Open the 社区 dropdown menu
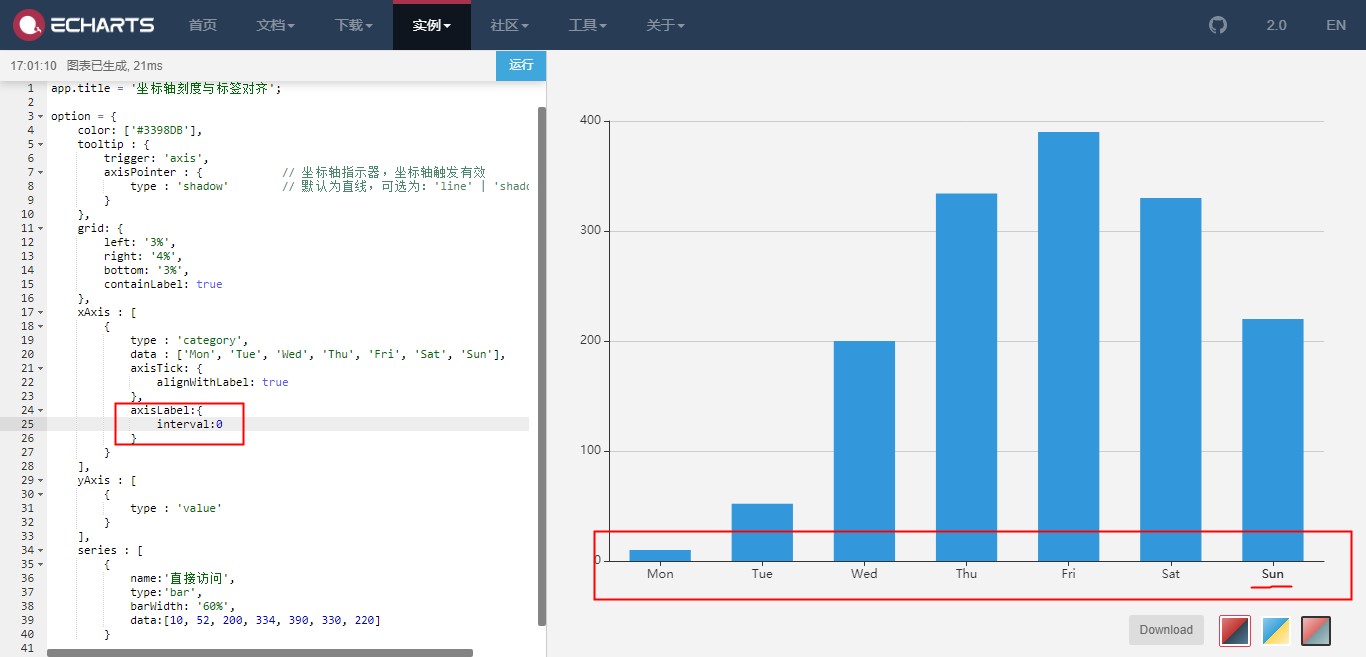The image size is (1366, 657). (x=510, y=25)
